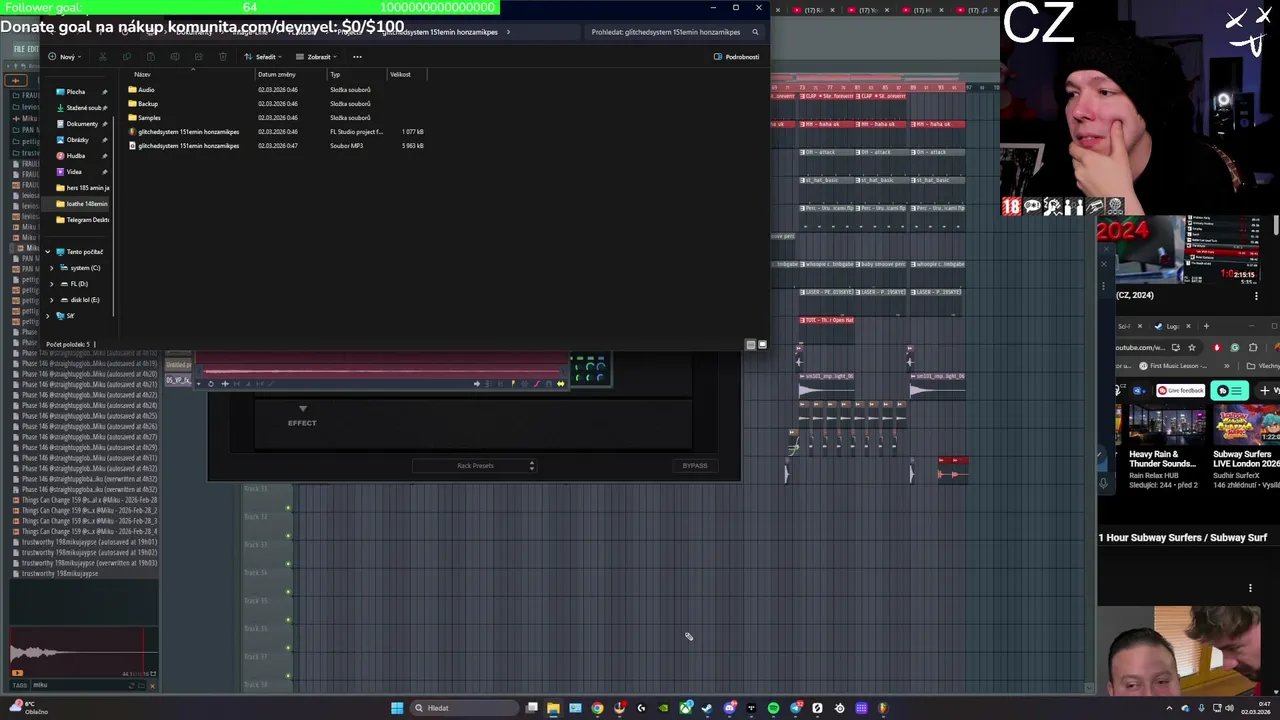Open the Rack Presets dropdown

(477, 466)
